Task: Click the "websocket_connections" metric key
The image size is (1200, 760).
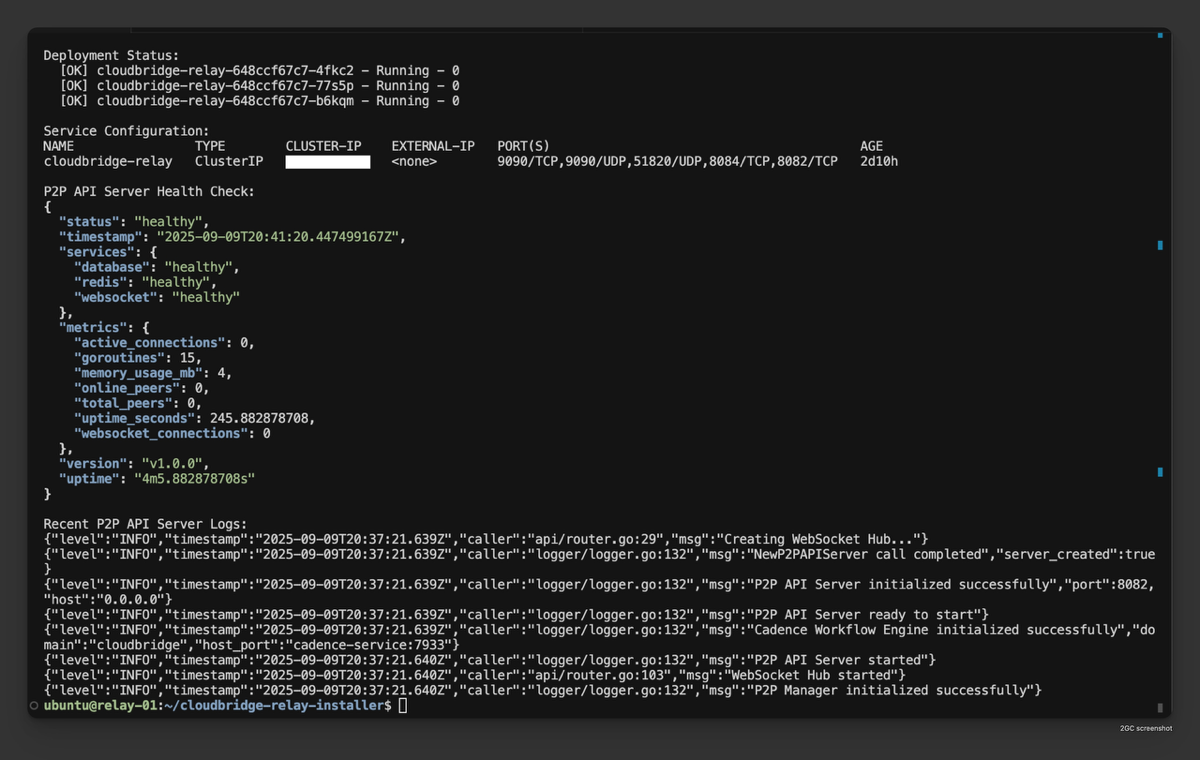Action: (160, 433)
